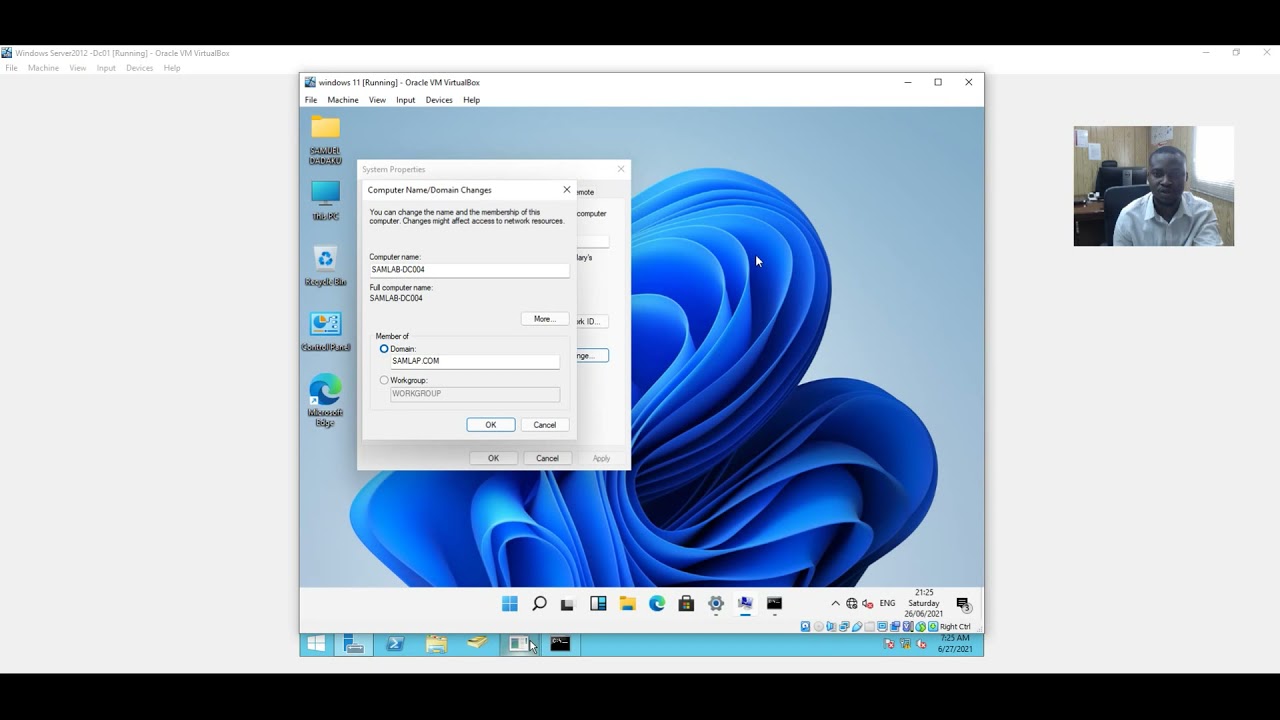This screenshot has width=1280, height=720.
Task: Click the VirtualBox optical disc status icon
Action: point(819,627)
